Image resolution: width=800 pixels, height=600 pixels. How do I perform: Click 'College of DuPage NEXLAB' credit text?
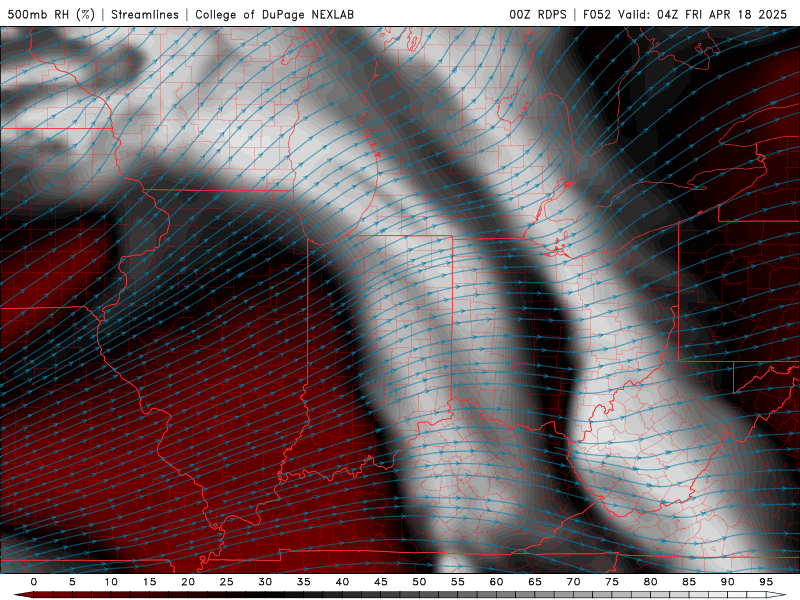[274, 14]
